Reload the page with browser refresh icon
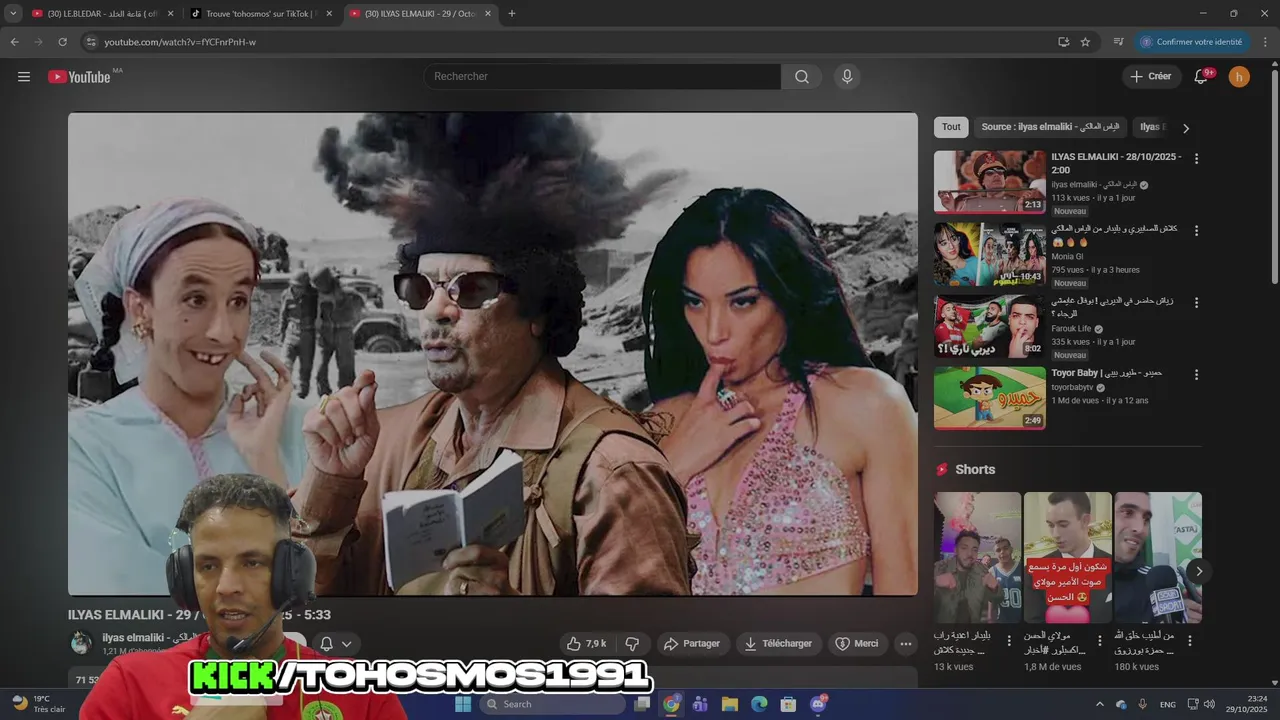The width and height of the screenshot is (1280, 720). pos(62,42)
